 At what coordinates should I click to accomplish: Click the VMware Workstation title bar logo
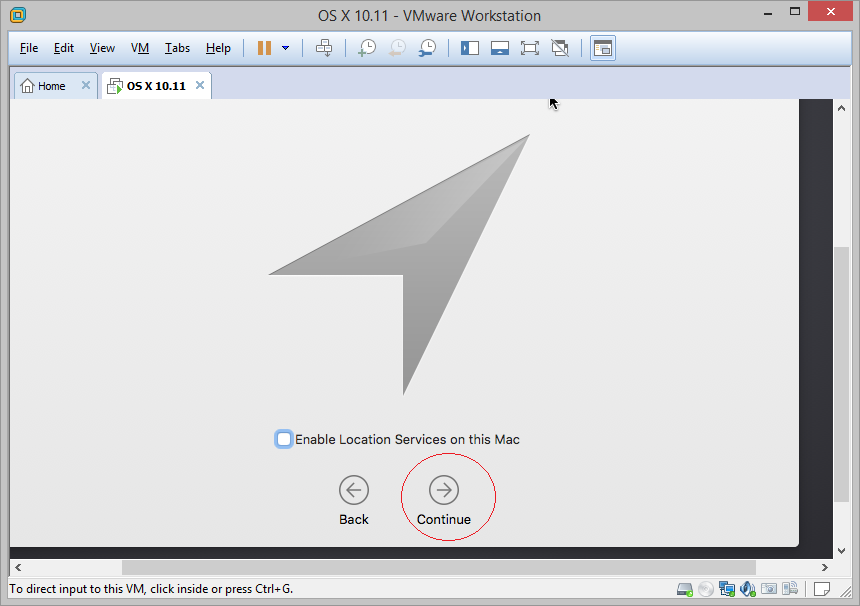(x=18, y=15)
